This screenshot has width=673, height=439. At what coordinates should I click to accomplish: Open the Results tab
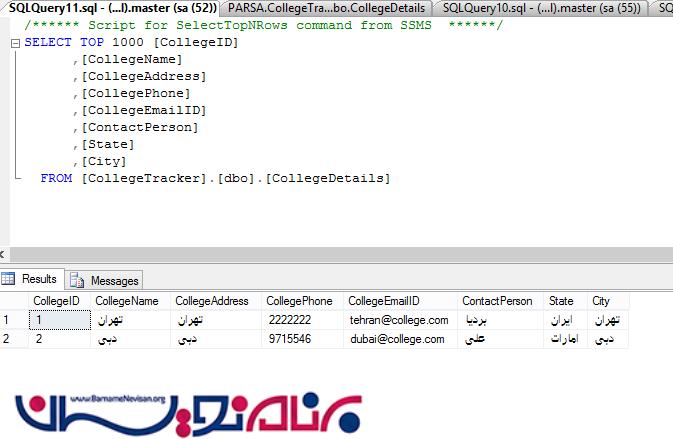[x=32, y=279]
